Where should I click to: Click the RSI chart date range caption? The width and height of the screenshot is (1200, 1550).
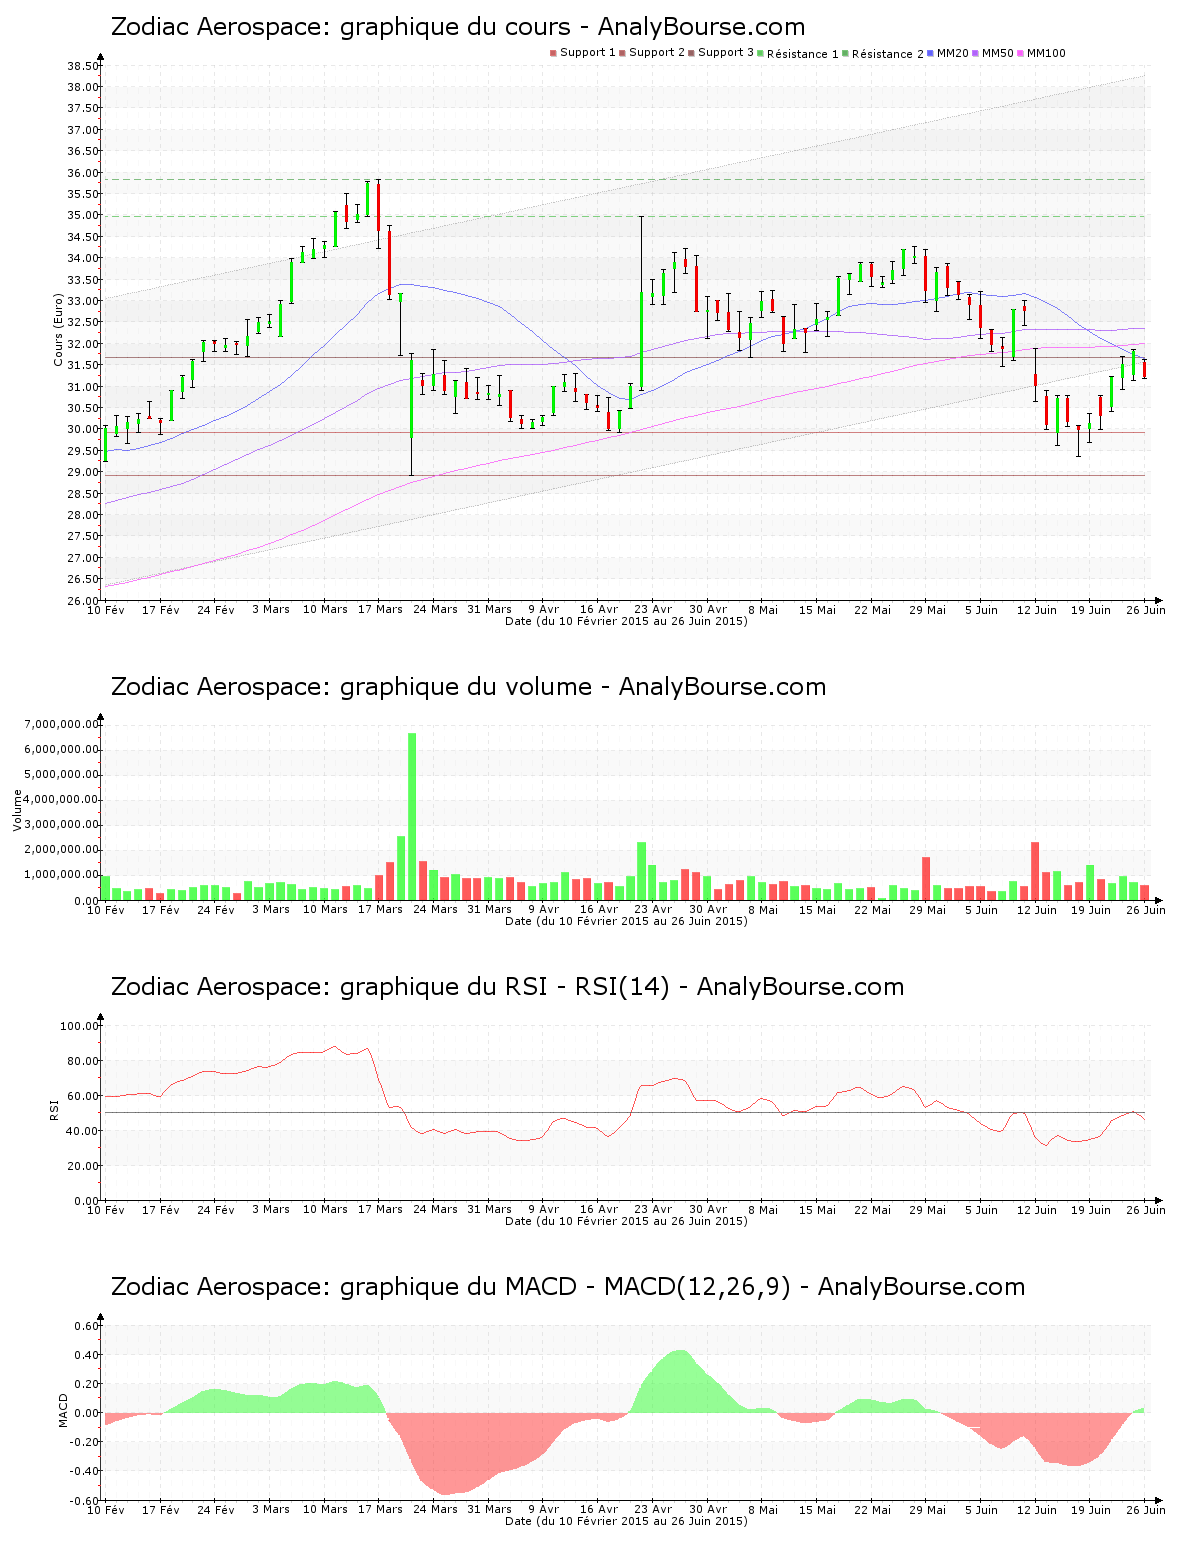tap(626, 1221)
